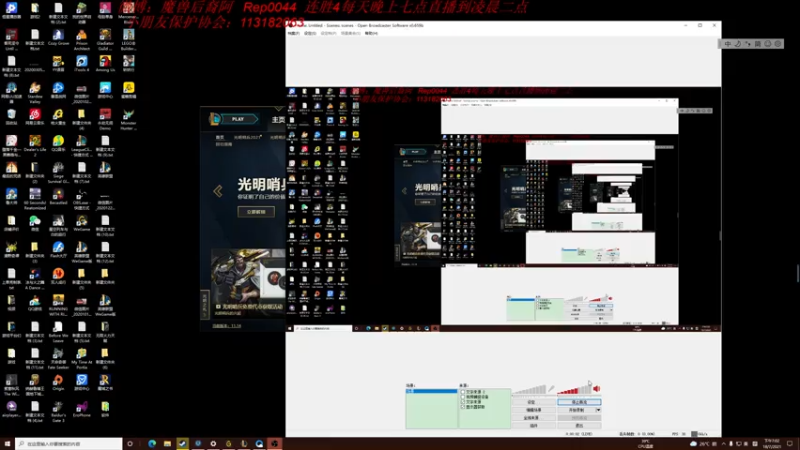Click the taskbar search input box
800x450 pixels.
pyautogui.click(x=68, y=444)
